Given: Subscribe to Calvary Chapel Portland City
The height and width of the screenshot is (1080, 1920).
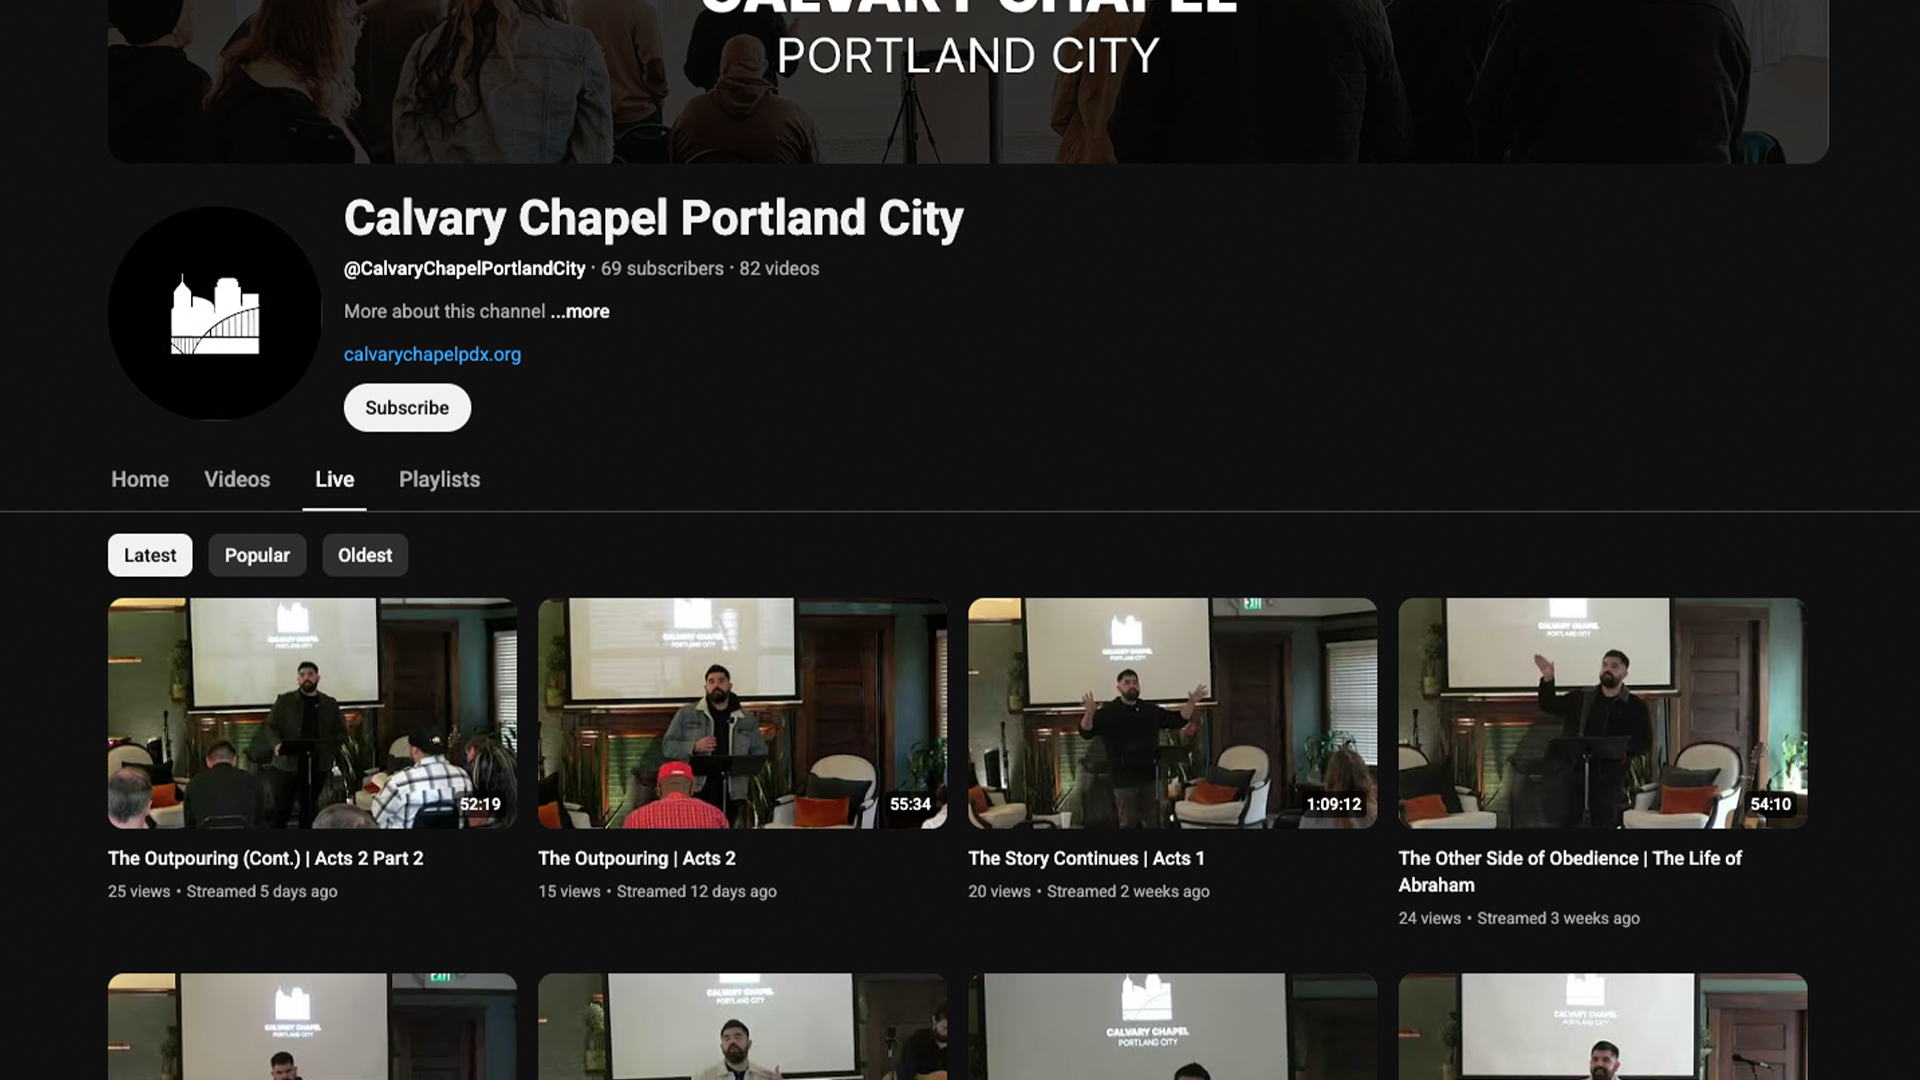Looking at the screenshot, I should coord(407,408).
